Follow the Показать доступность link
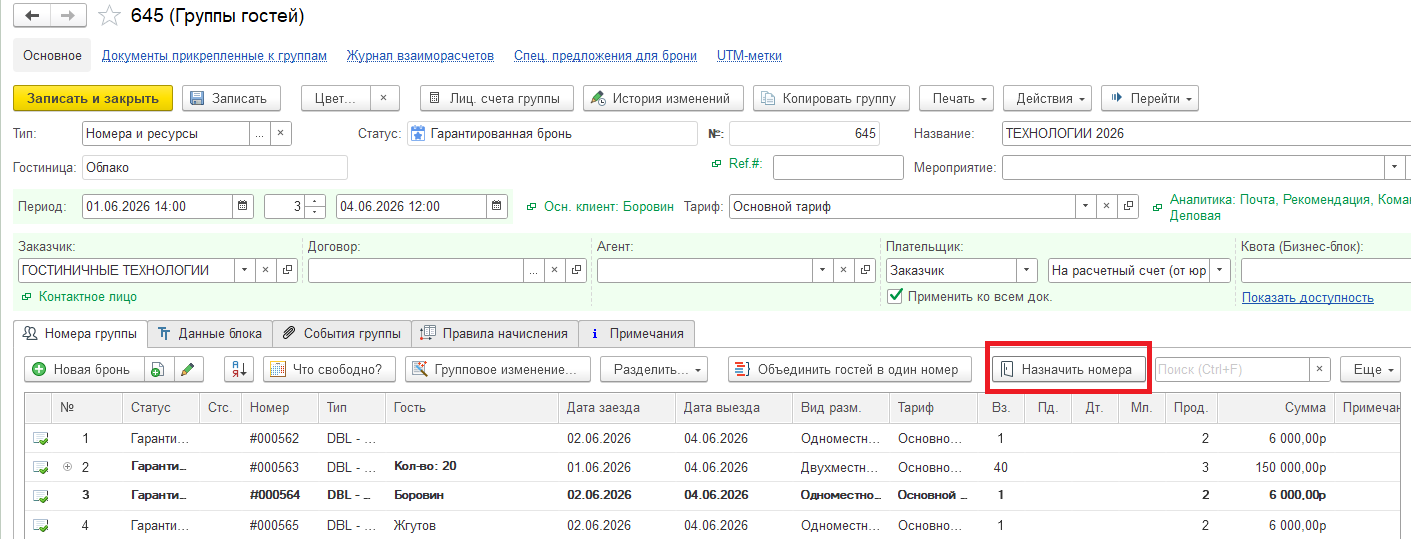The height and width of the screenshot is (539, 1411). coord(1307,297)
